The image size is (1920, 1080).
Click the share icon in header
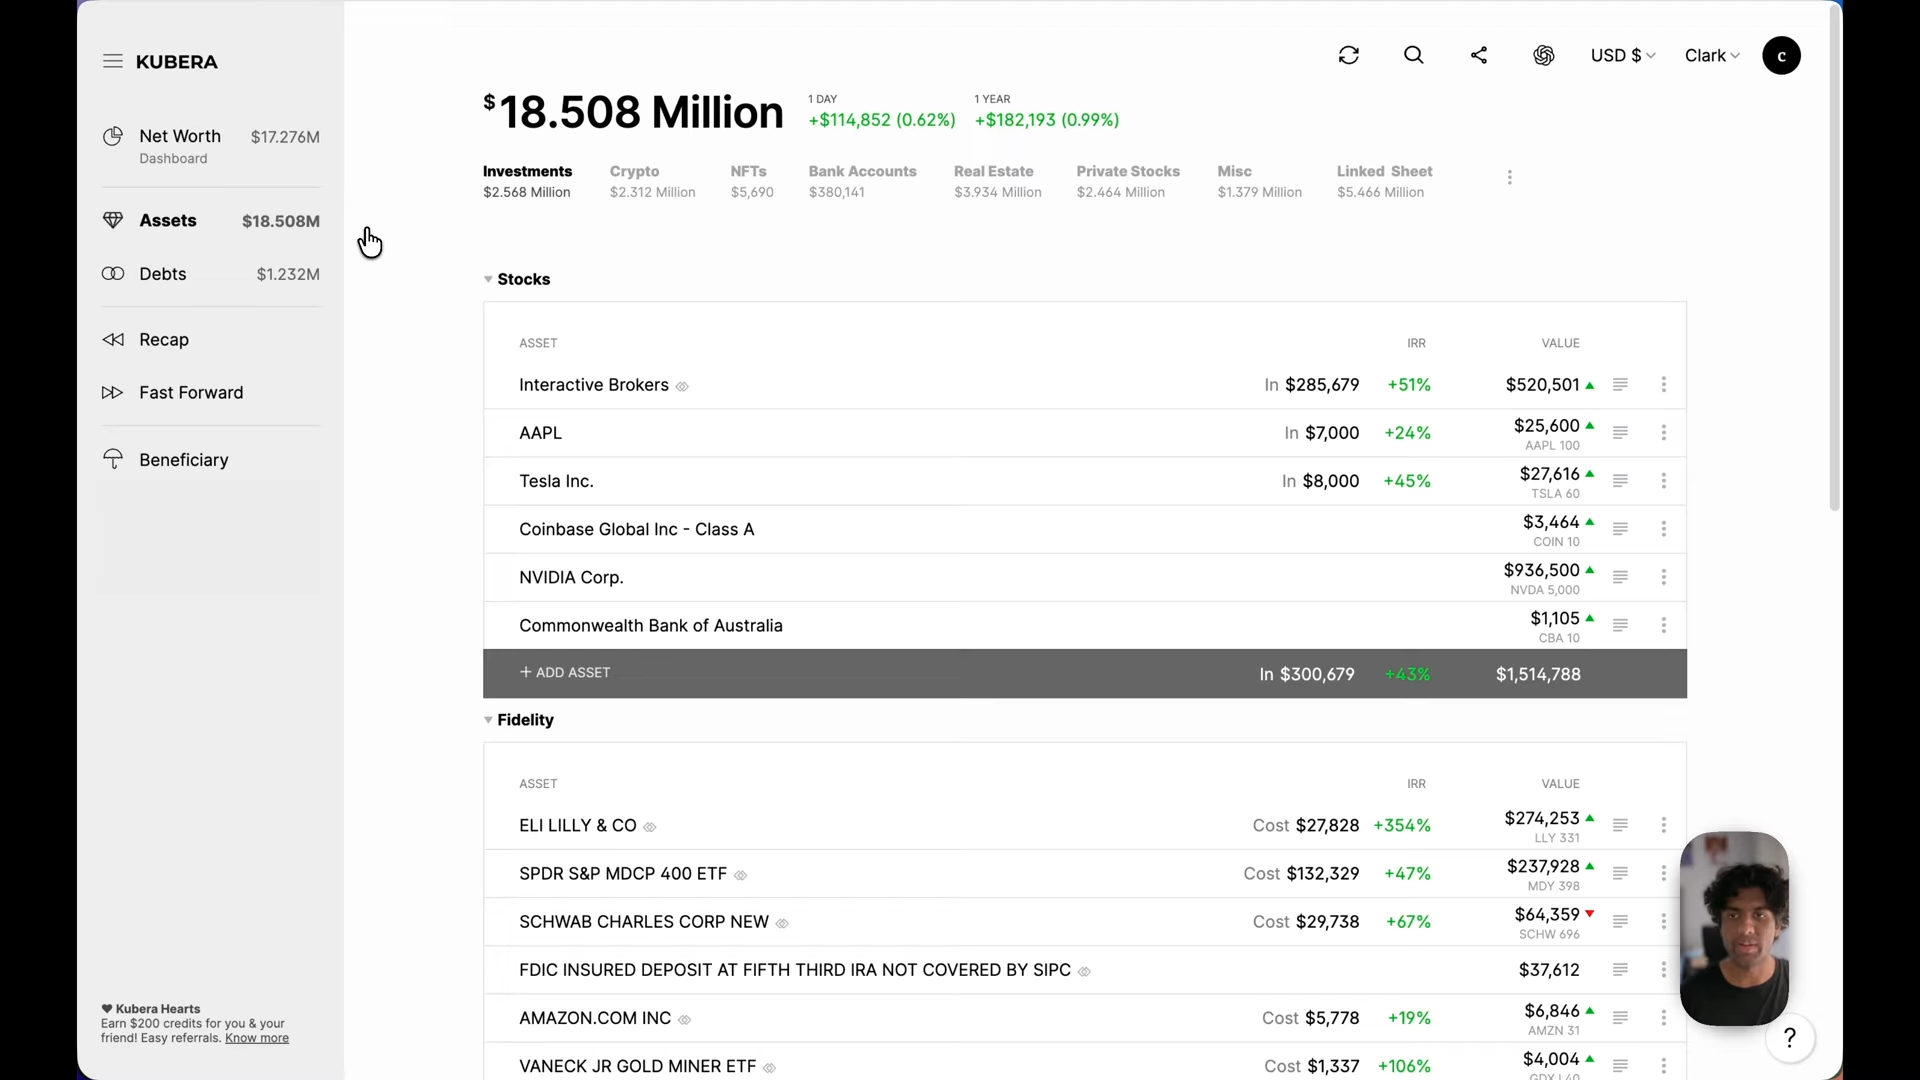click(1479, 56)
